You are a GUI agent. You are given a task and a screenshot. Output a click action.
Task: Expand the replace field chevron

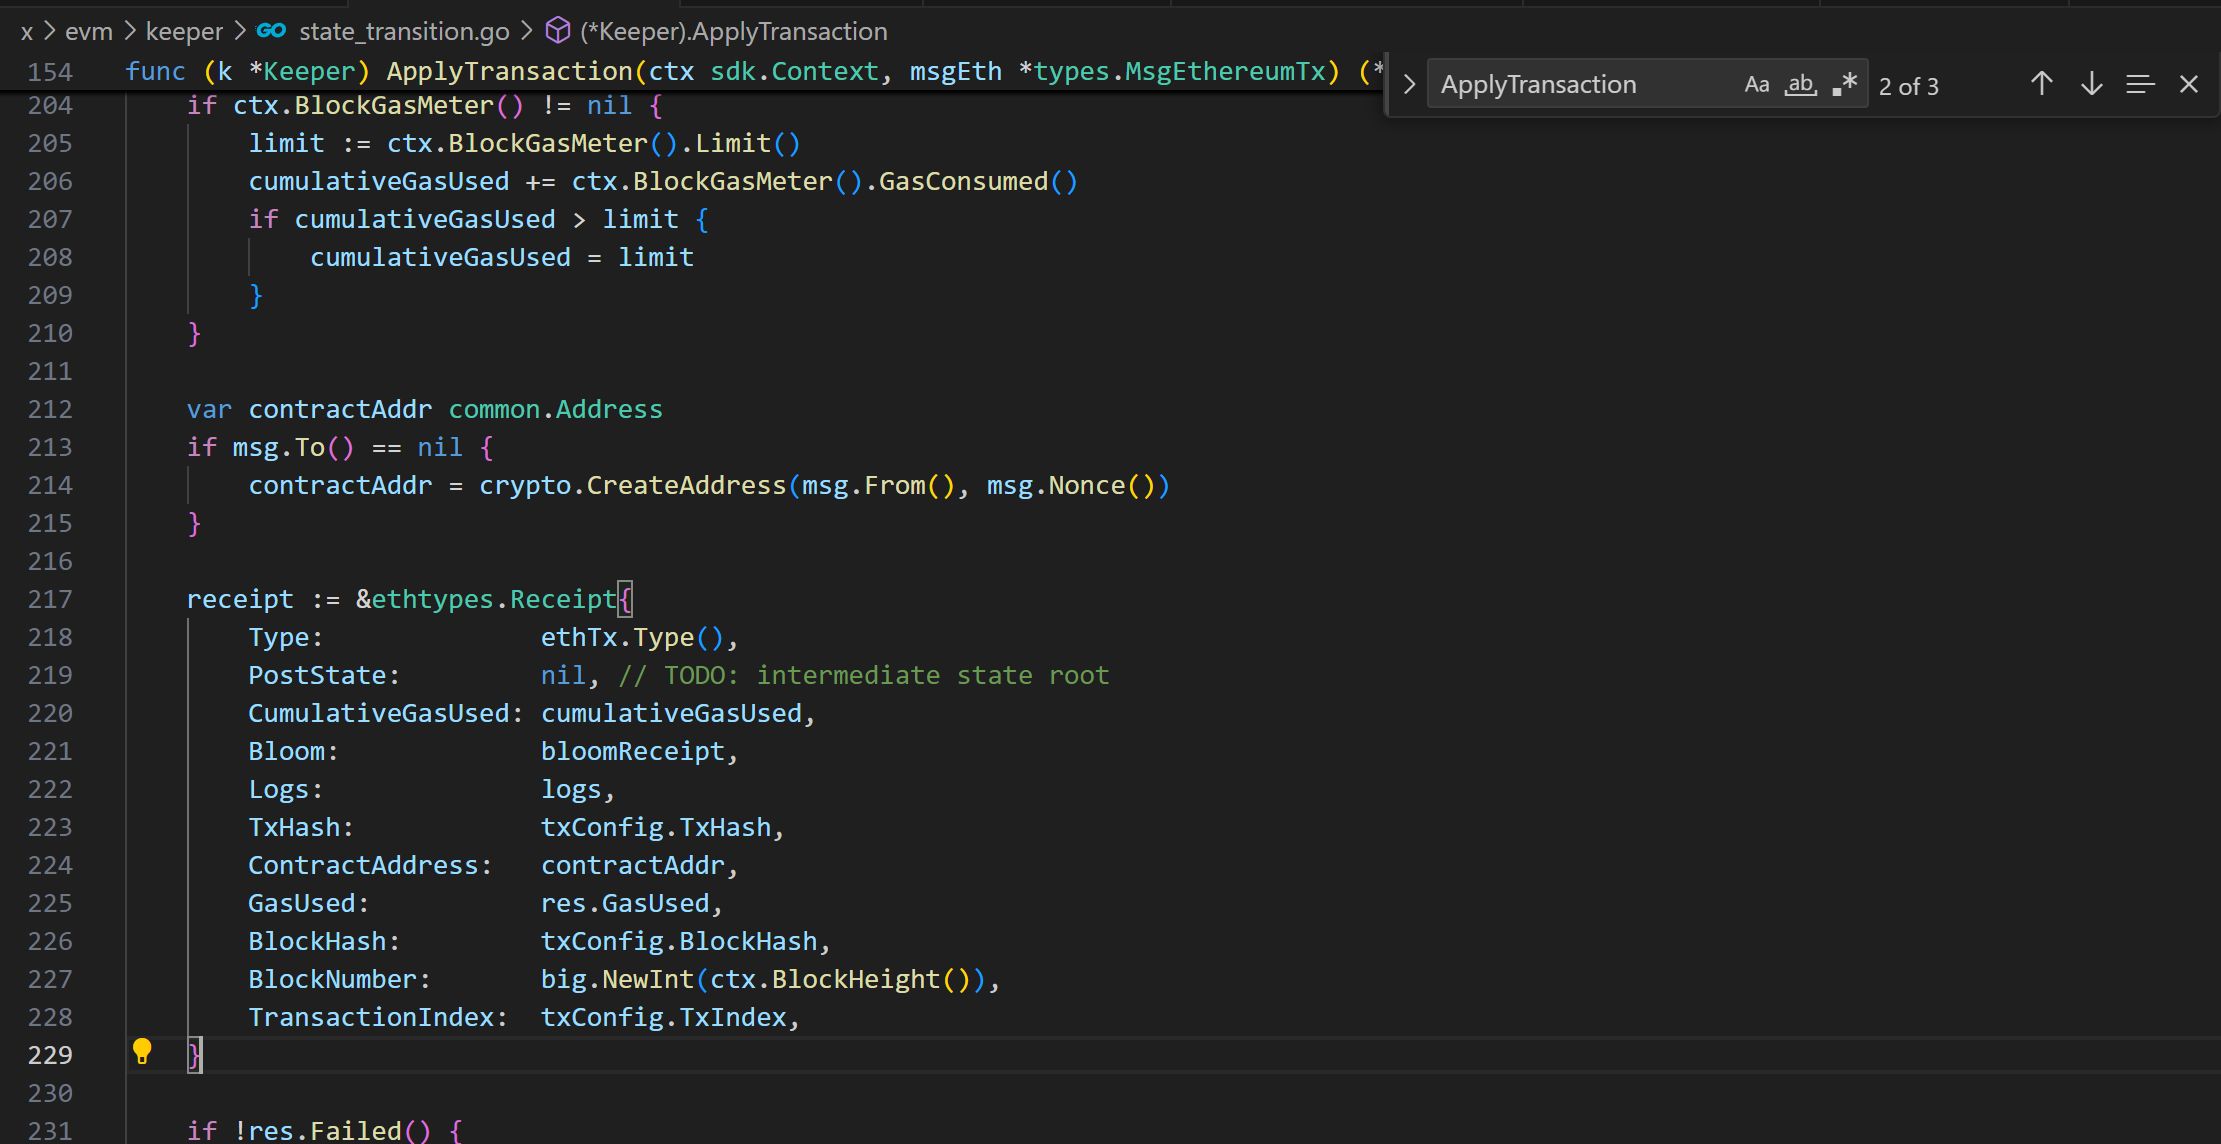pyautogui.click(x=1409, y=85)
